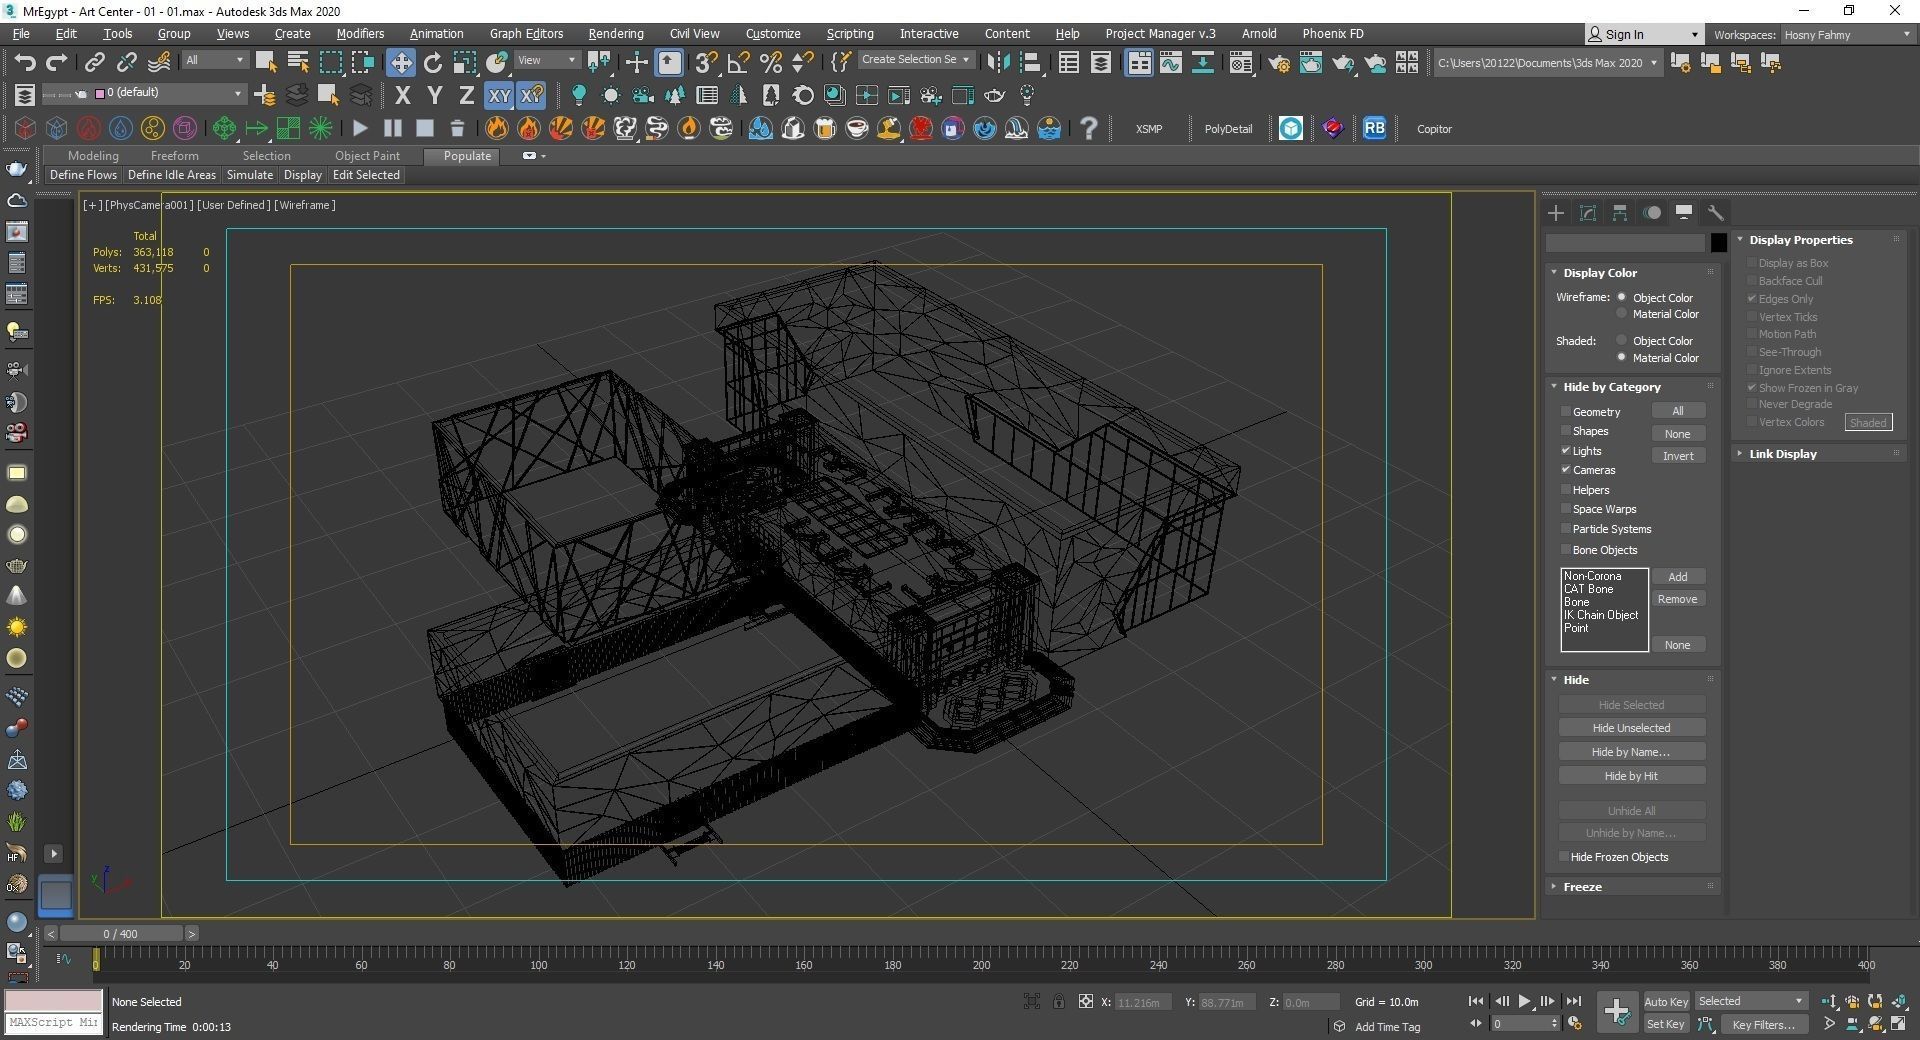
Task: Open the Motion command panel tab
Action: [x=1652, y=213]
